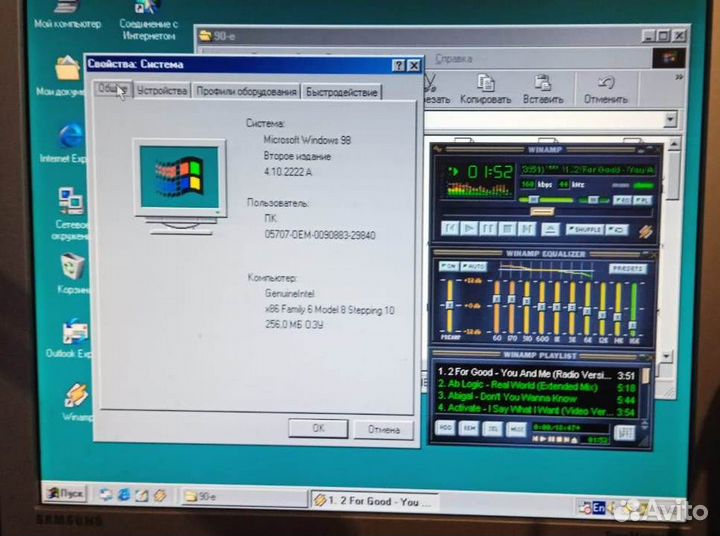Click the Winamp time display
The height and width of the screenshot is (536, 720).
coord(489,172)
